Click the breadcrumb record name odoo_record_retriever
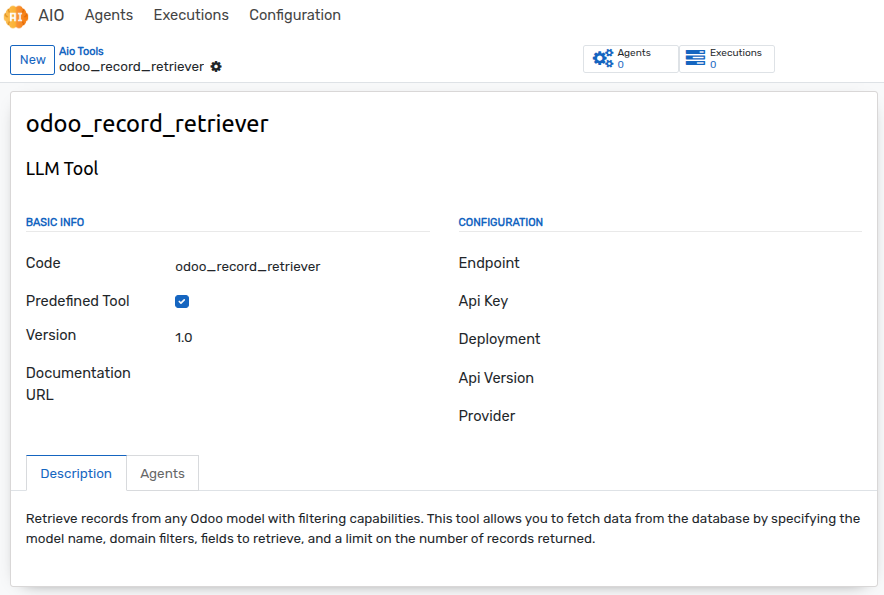The height and width of the screenshot is (595, 884). coord(131,67)
